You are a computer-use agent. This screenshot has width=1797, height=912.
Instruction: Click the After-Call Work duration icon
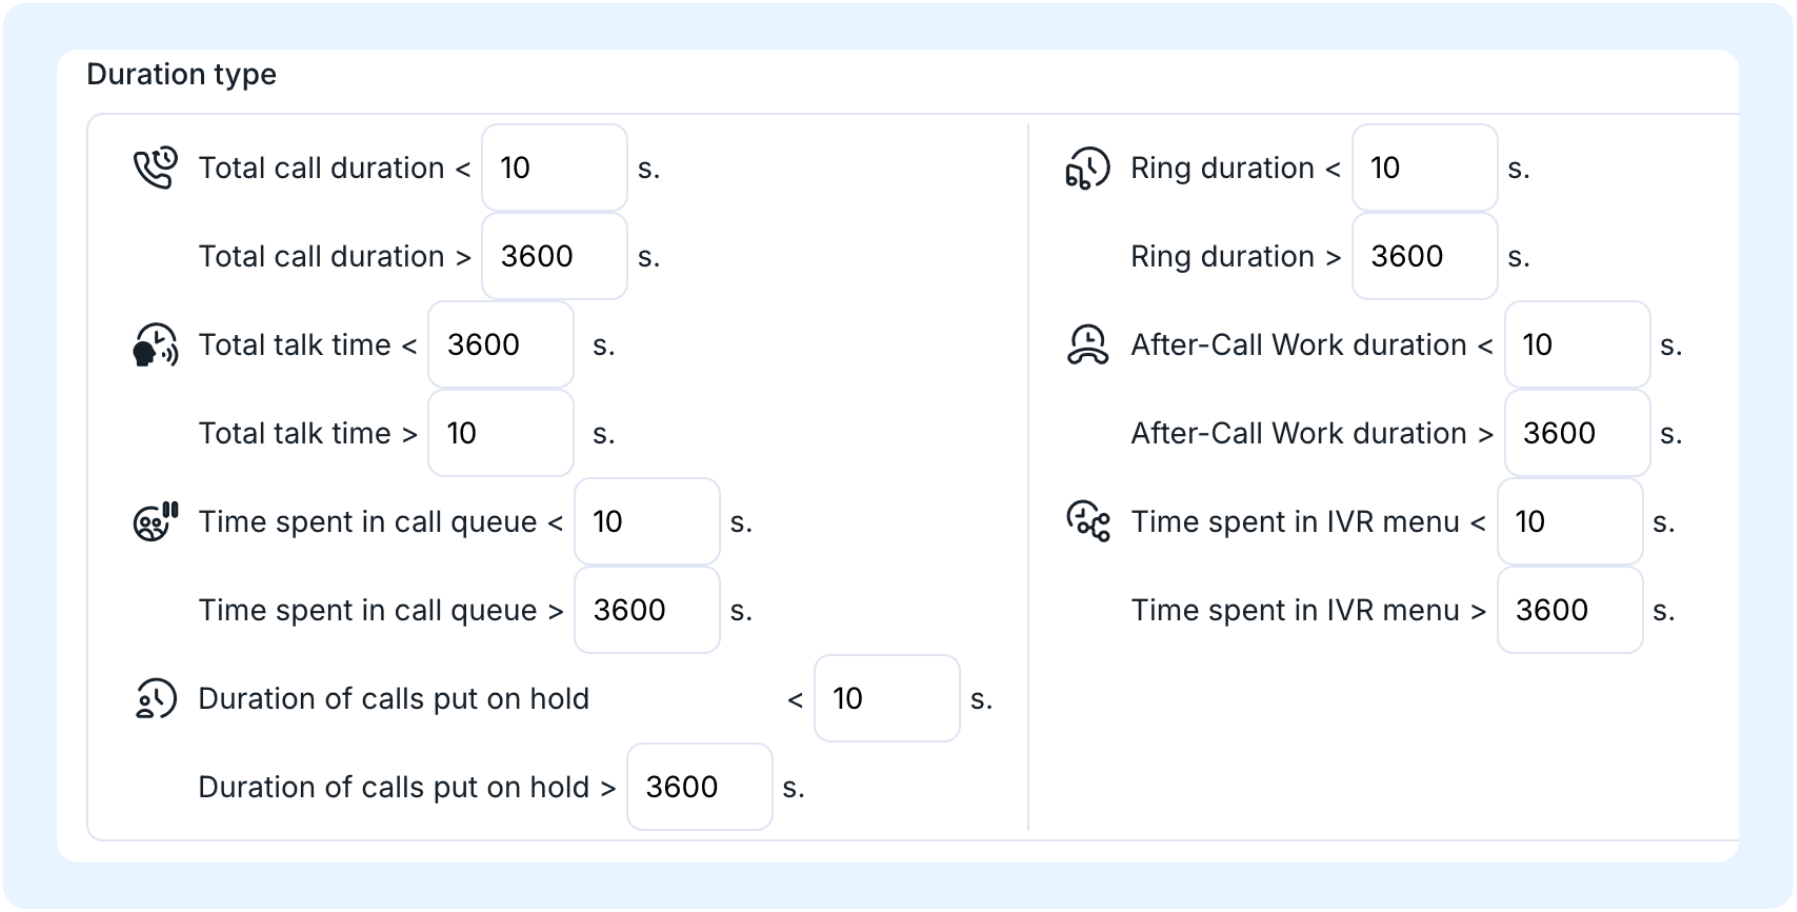(1087, 345)
